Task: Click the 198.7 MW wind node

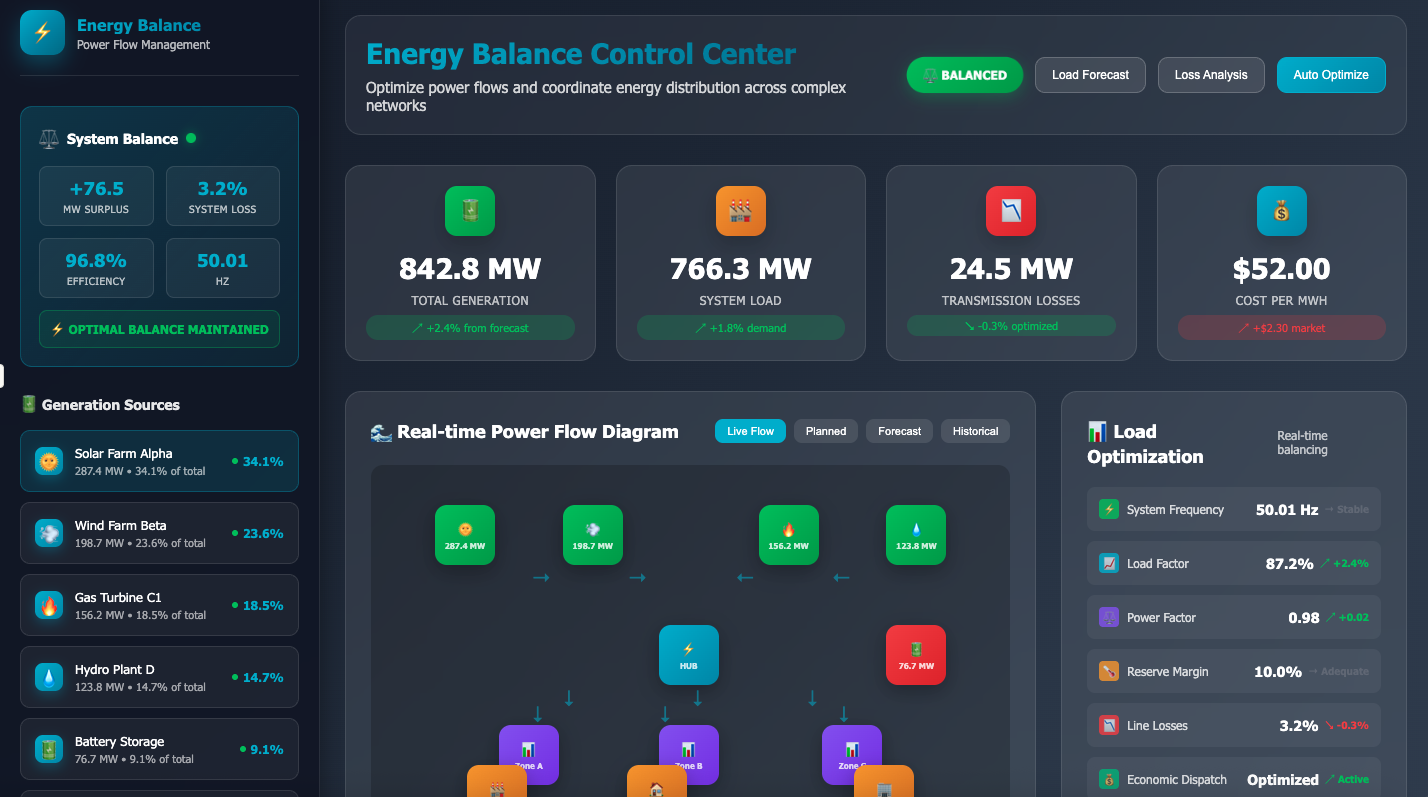Action: pos(593,535)
